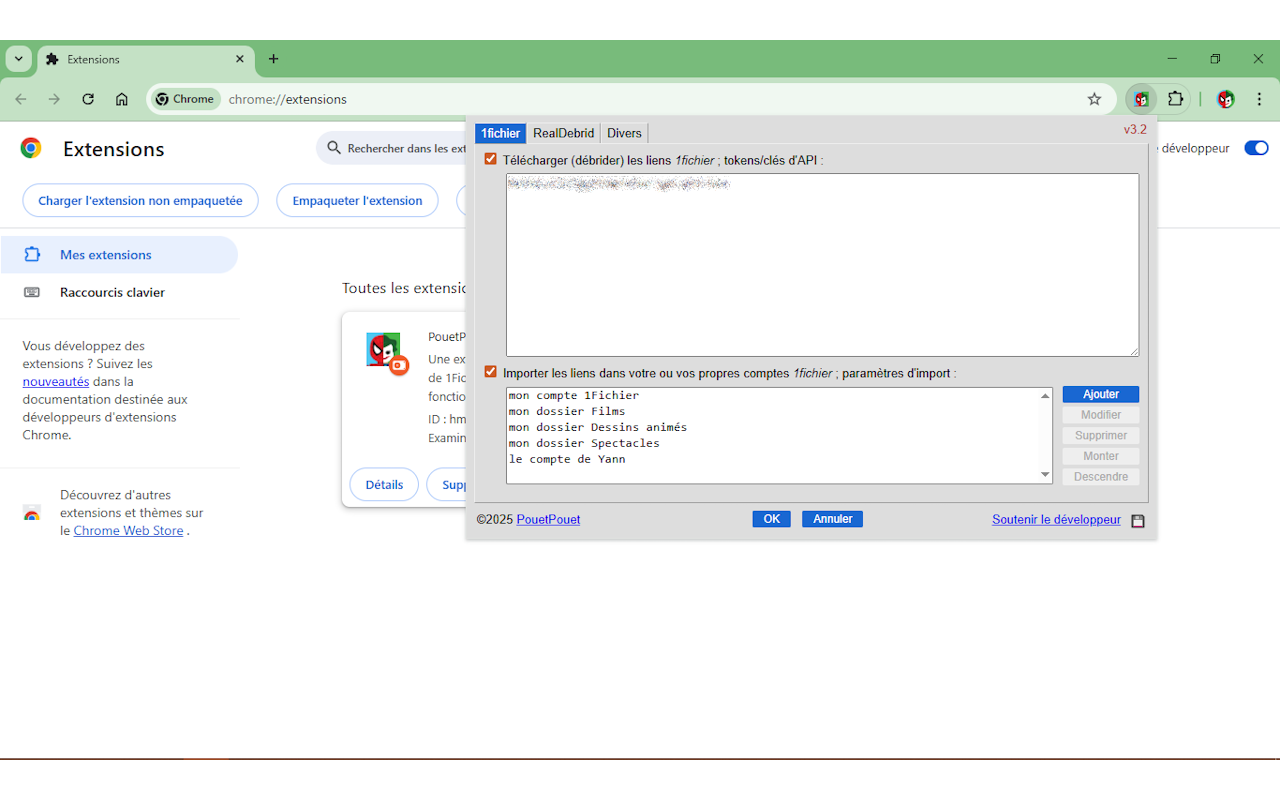
Task: Click the Descendre button
Action: click(1101, 477)
